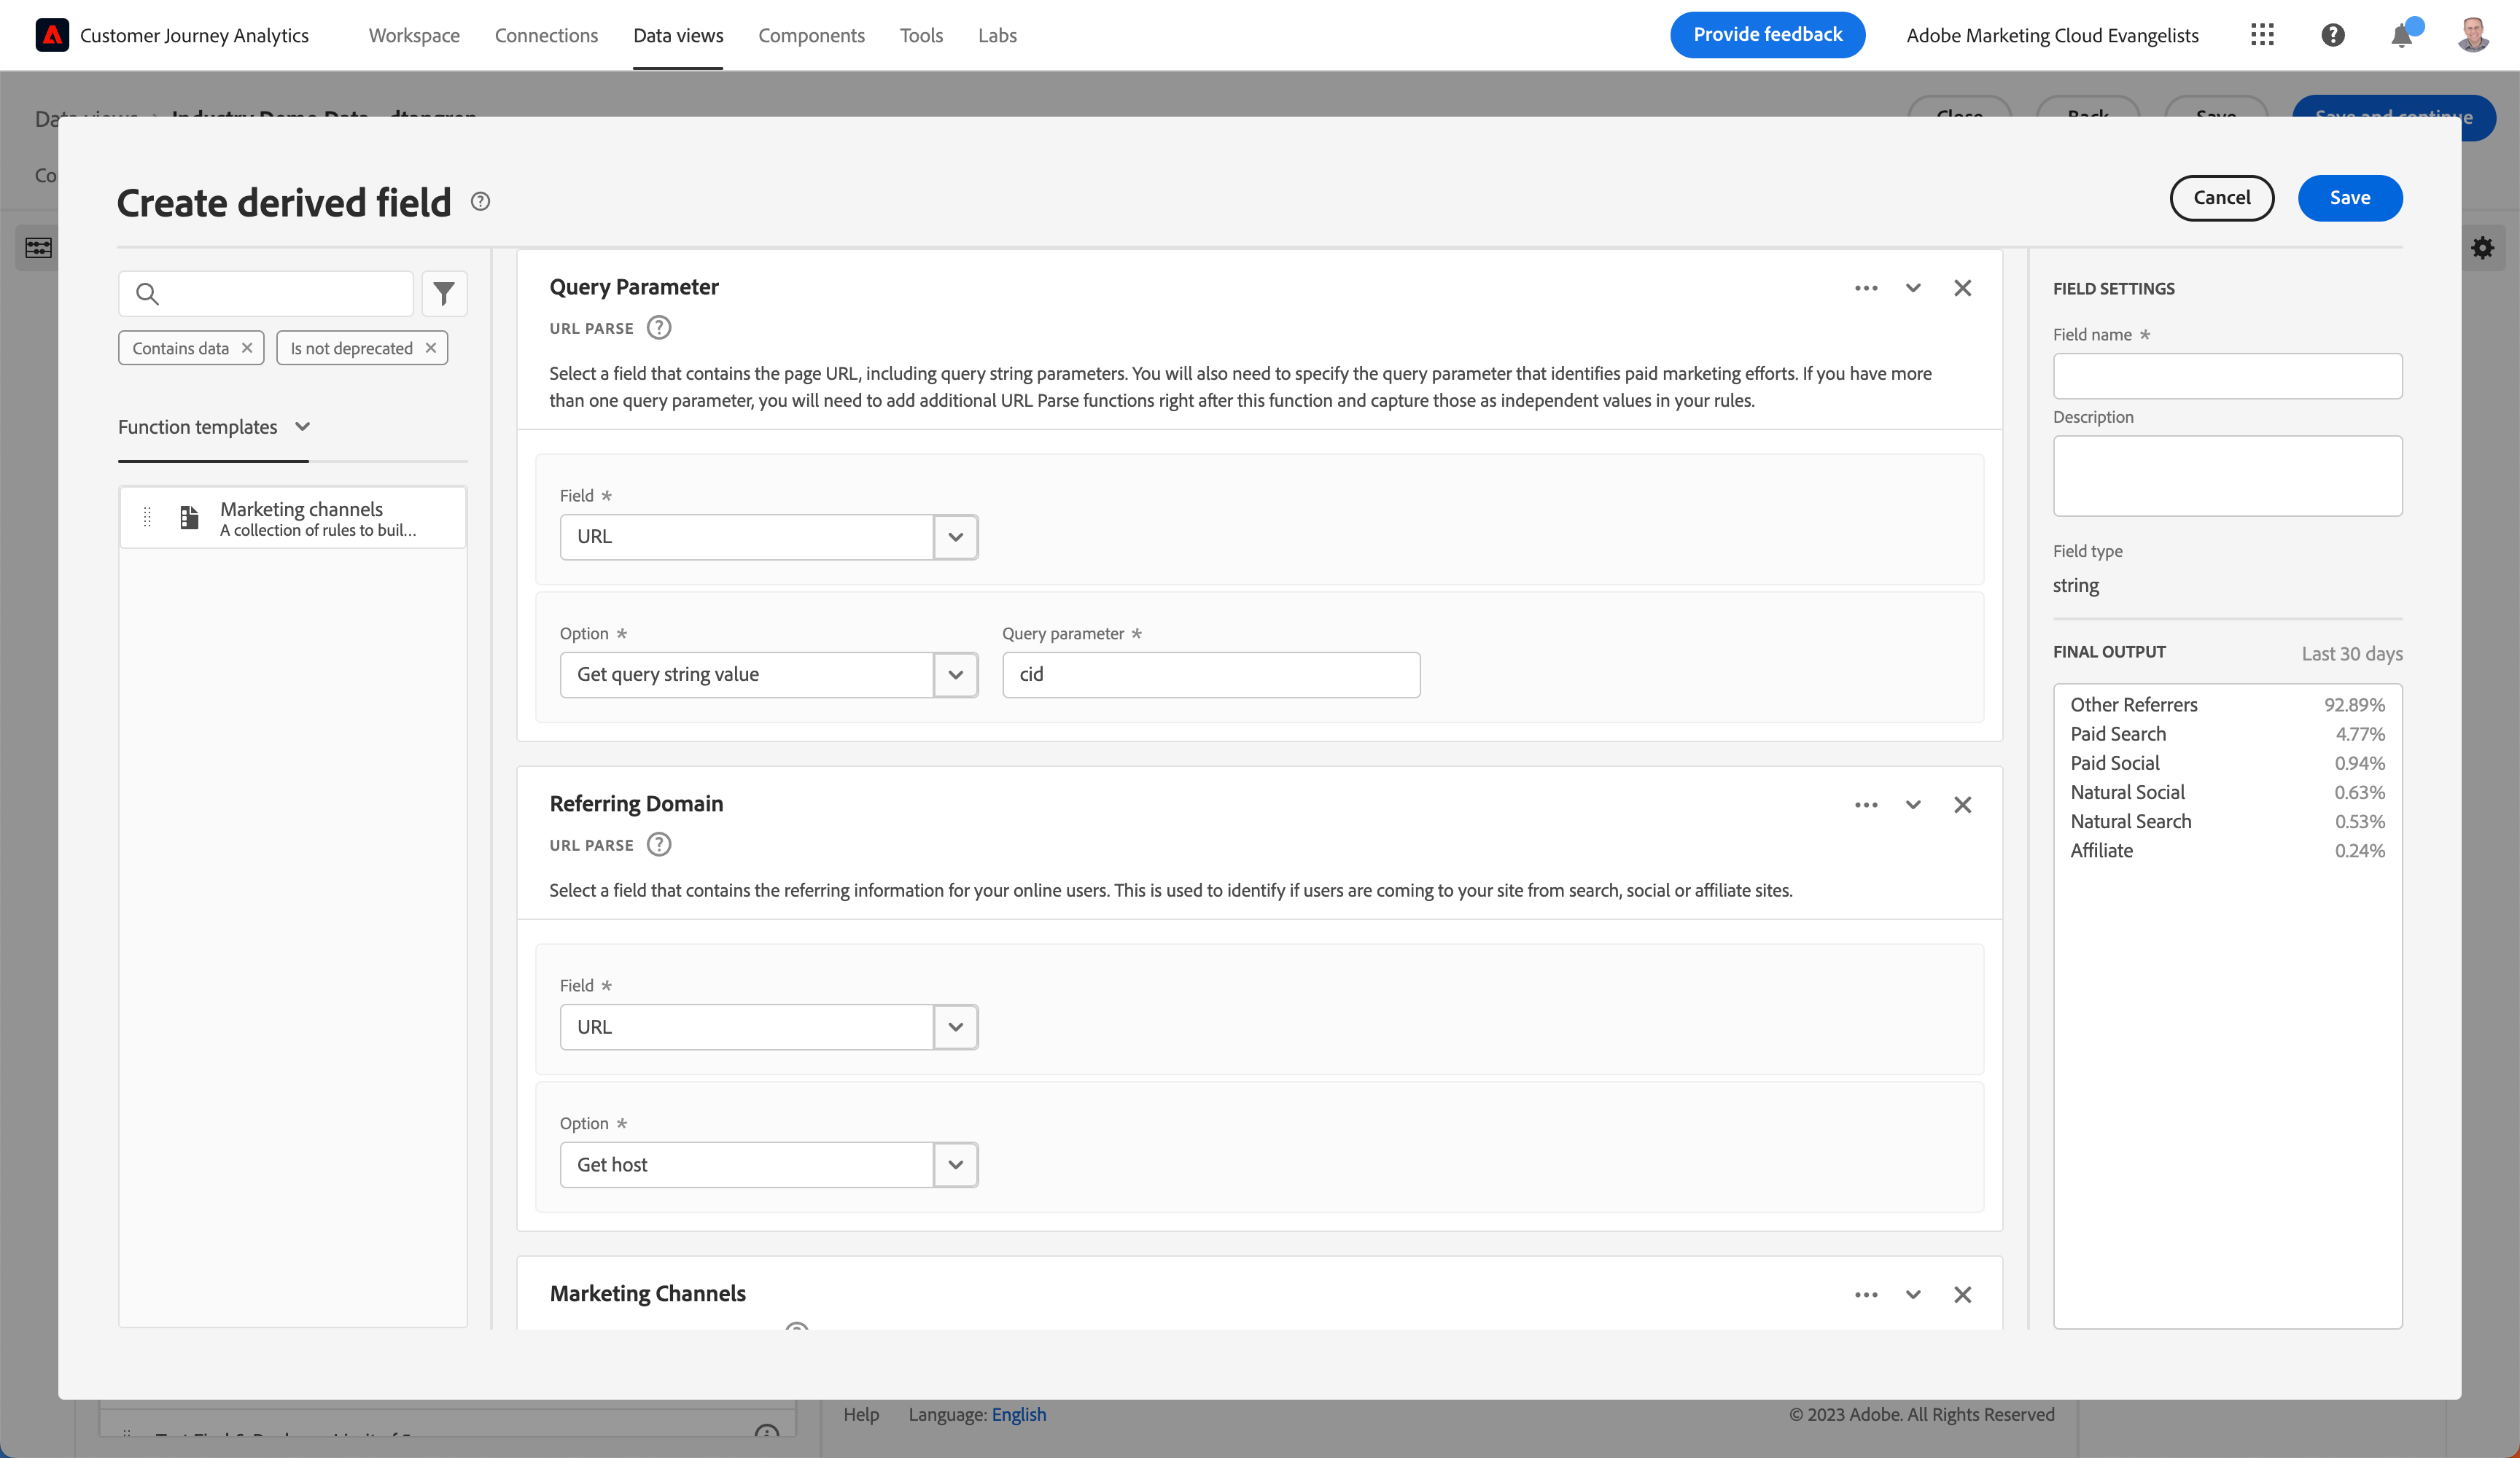Click the search magnifier icon
The width and height of the screenshot is (2520, 1458).
147,293
